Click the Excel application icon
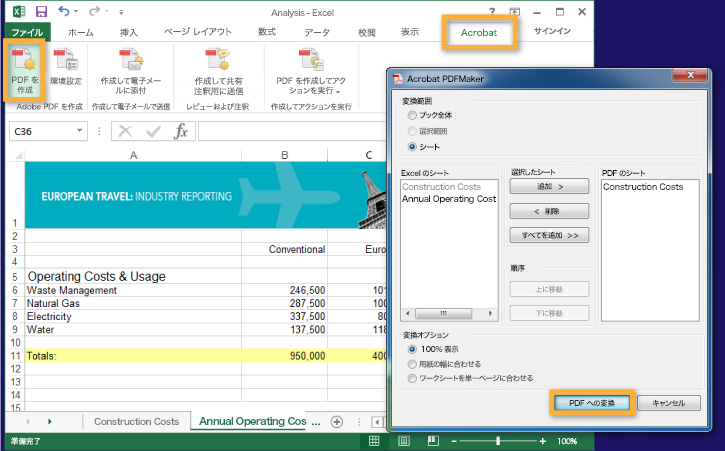725x451 pixels. (19, 12)
